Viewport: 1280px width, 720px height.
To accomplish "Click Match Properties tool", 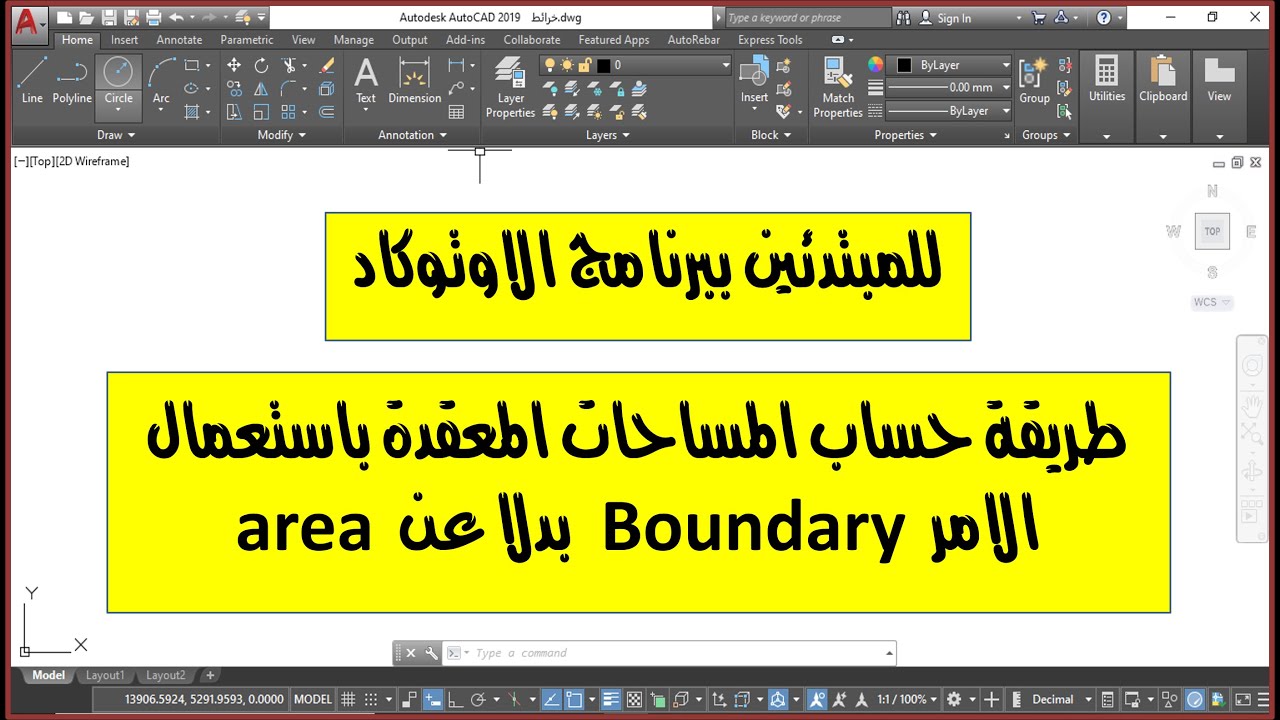I will pyautogui.click(x=838, y=87).
